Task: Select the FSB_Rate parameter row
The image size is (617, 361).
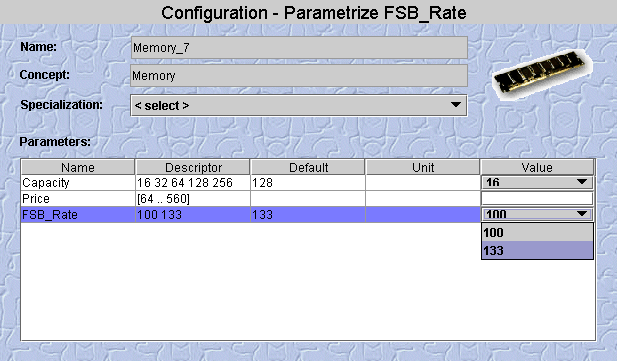Action: [251, 215]
